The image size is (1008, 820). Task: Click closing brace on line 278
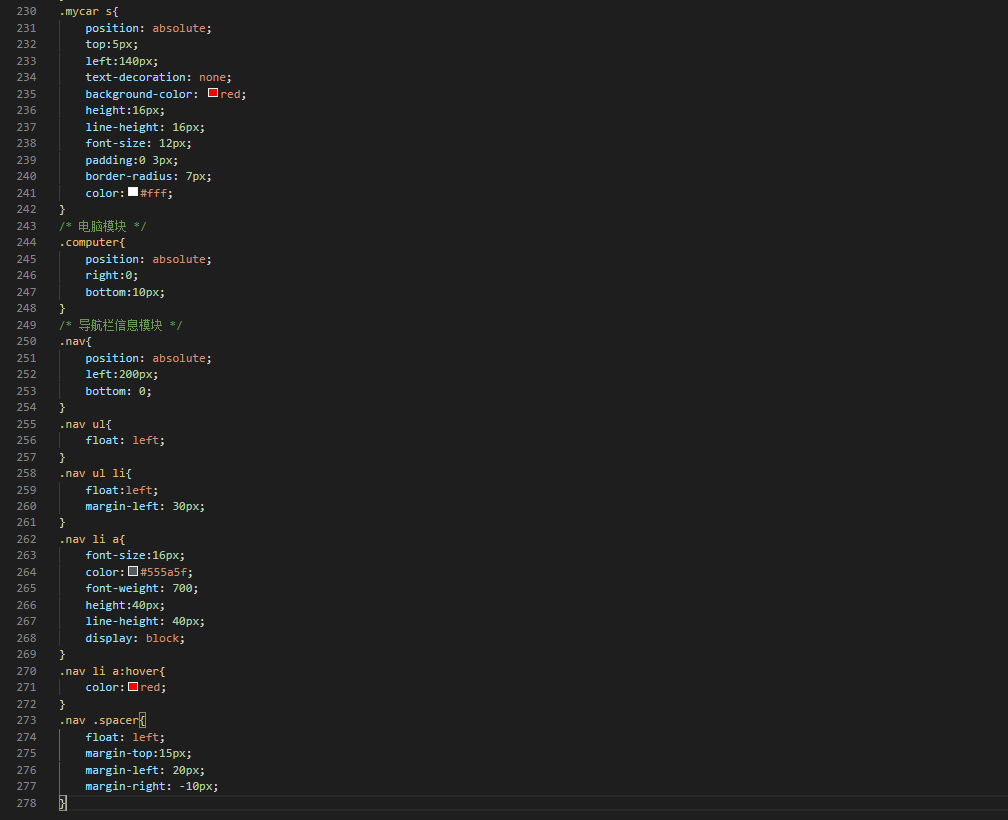click(x=62, y=803)
